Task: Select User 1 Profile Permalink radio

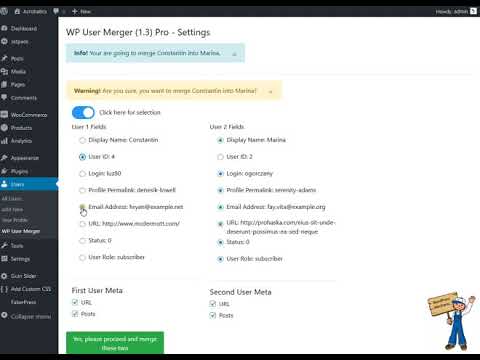Action: click(82, 190)
